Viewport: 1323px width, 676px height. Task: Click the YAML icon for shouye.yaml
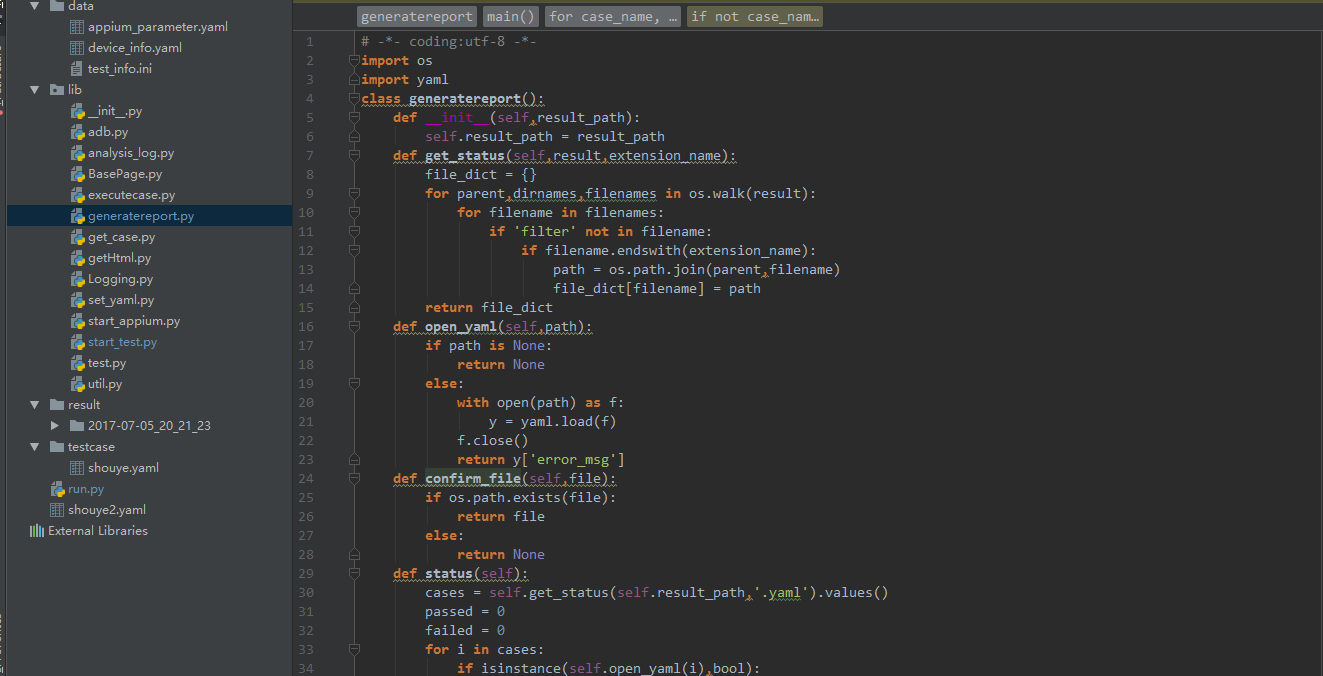78,468
